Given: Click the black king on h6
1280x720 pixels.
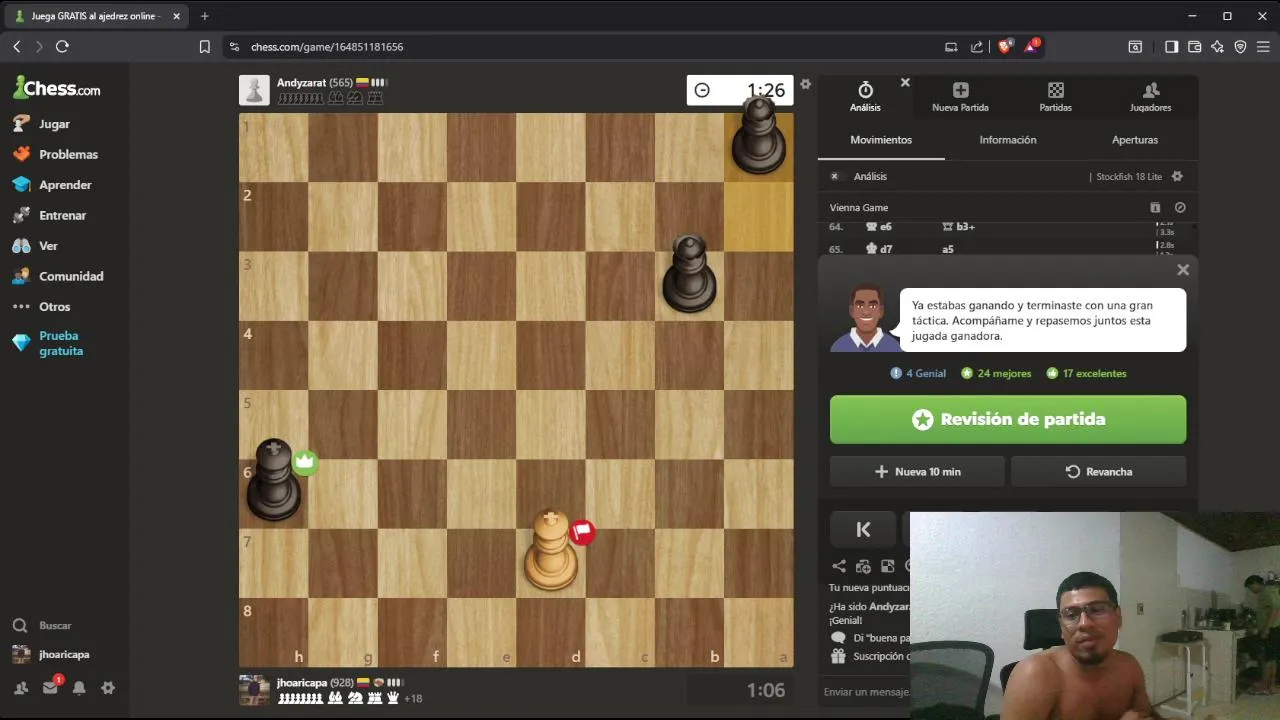Looking at the screenshot, I should (273, 481).
